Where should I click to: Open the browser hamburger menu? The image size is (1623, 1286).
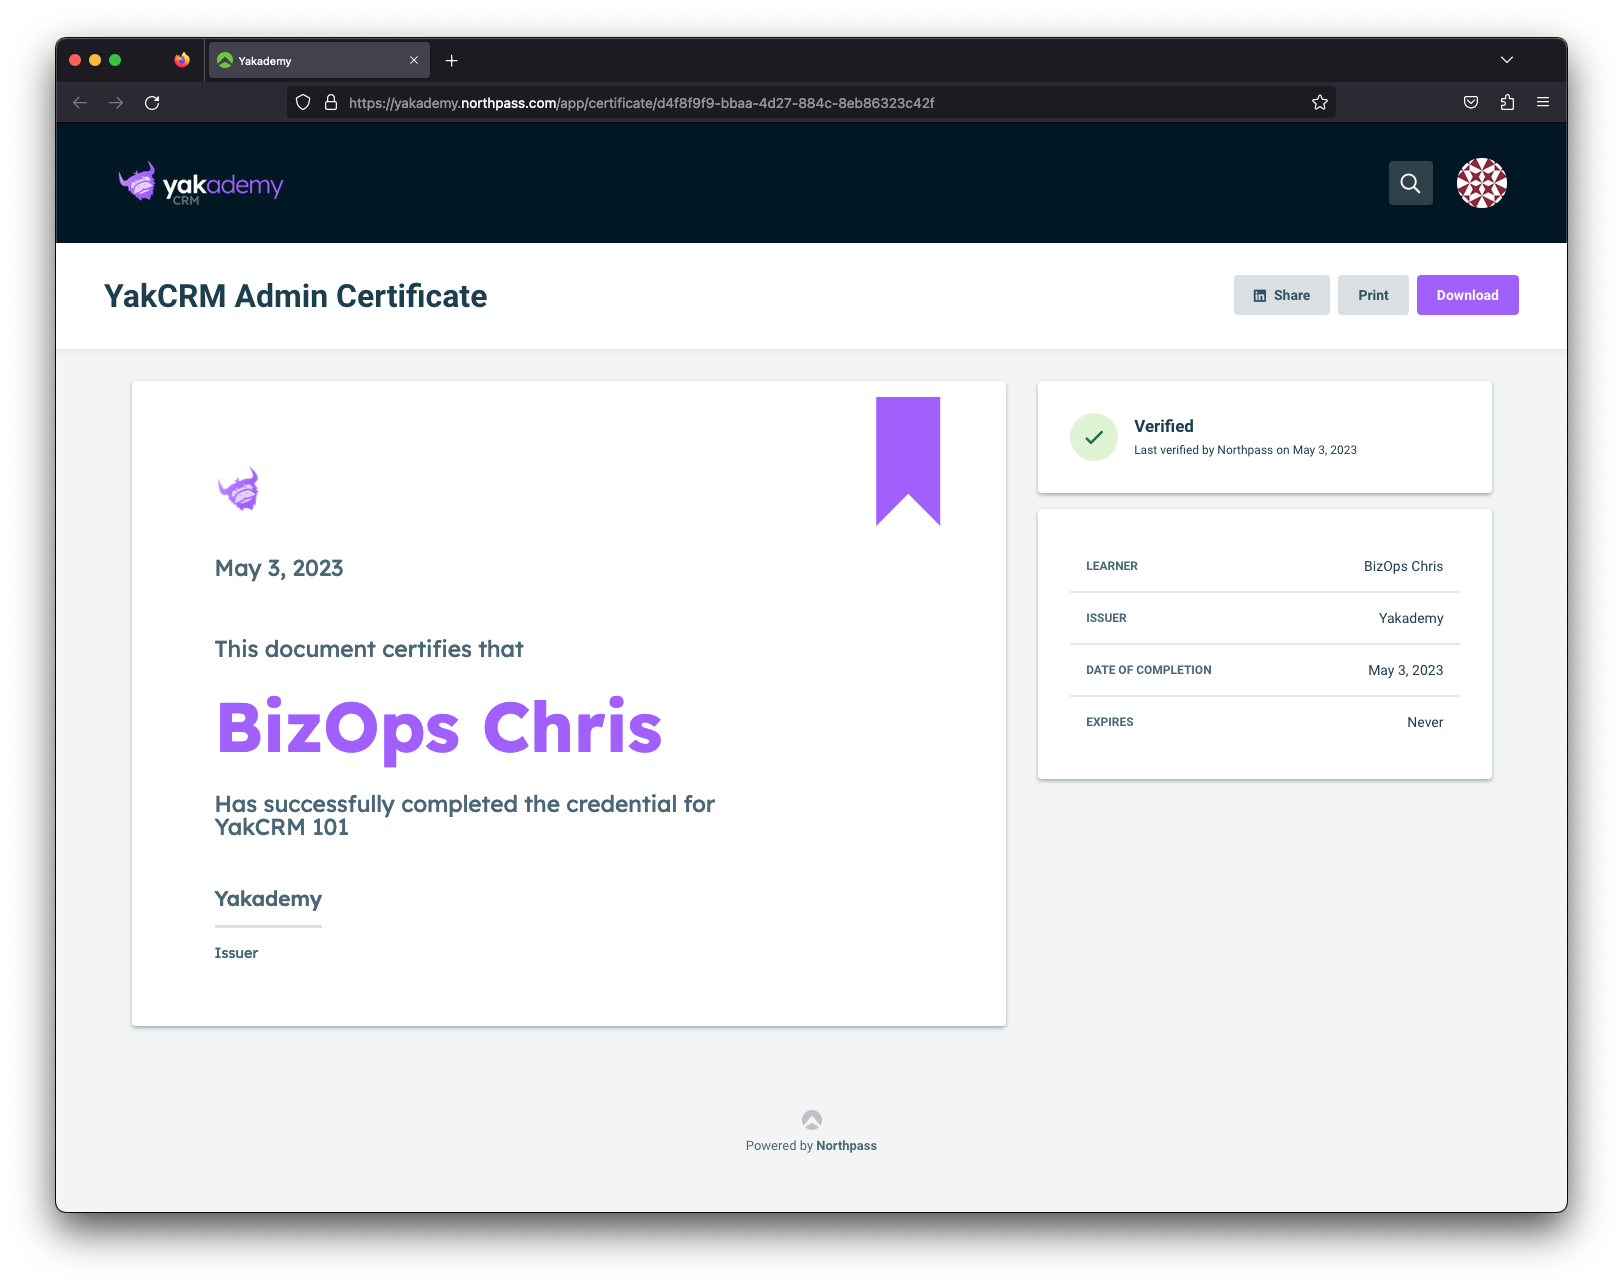point(1543,102)
